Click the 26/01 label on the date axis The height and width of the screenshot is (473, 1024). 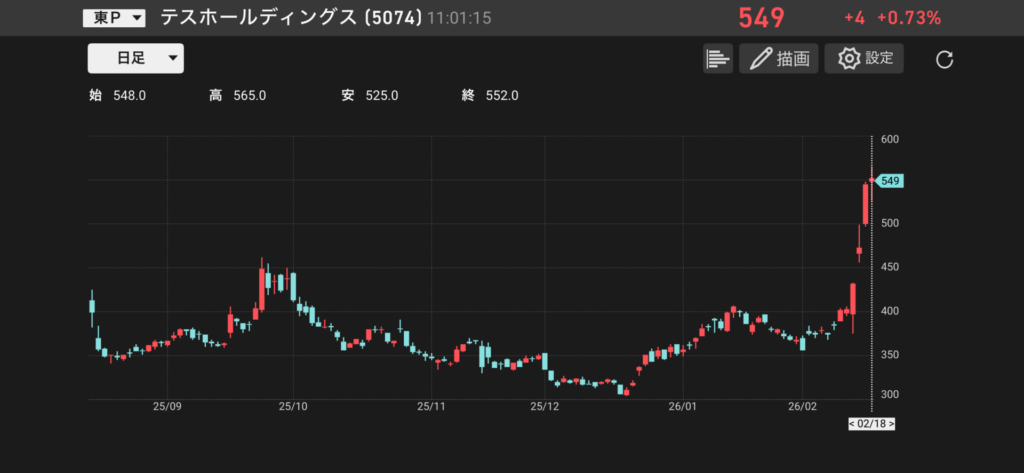coord(681,407)
